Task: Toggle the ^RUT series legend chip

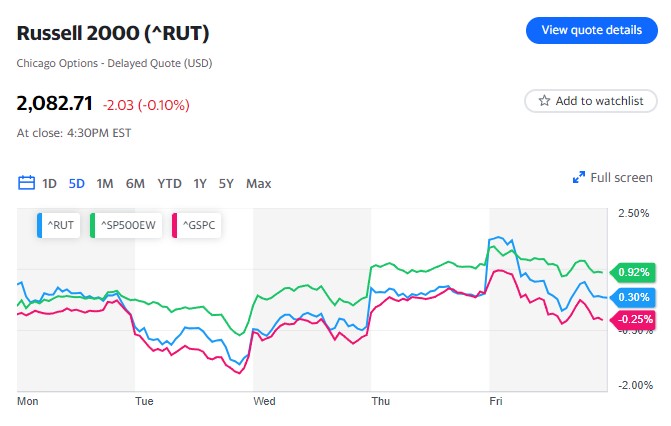Action: (58, 225)
